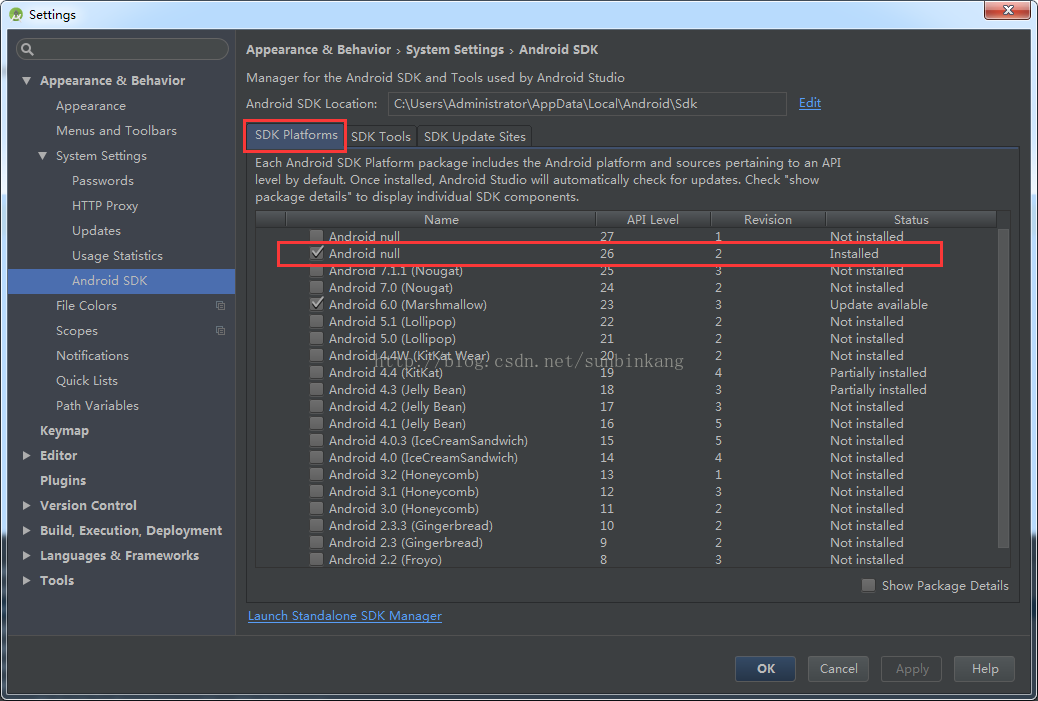
Task: Collapse the System Settings node
Action: click(x=41, y=155)
